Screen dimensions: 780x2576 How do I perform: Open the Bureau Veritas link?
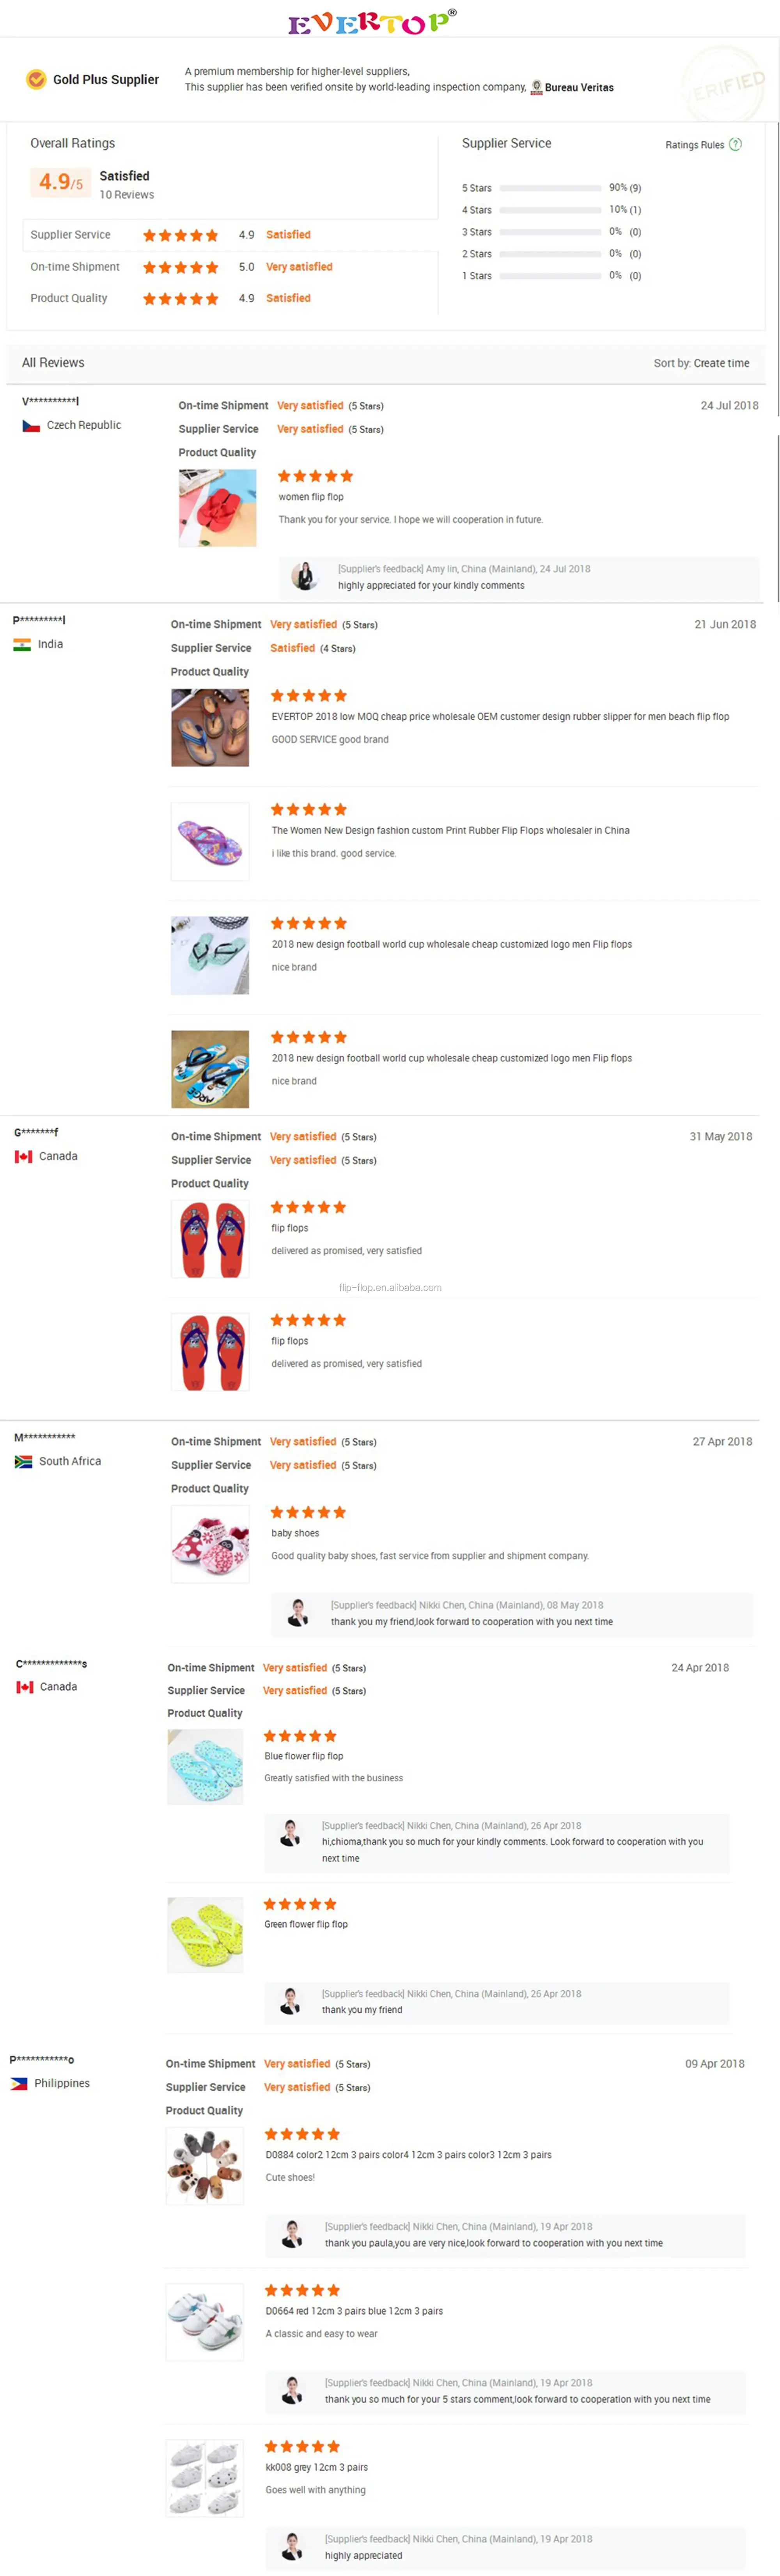[x=579, y=88]
